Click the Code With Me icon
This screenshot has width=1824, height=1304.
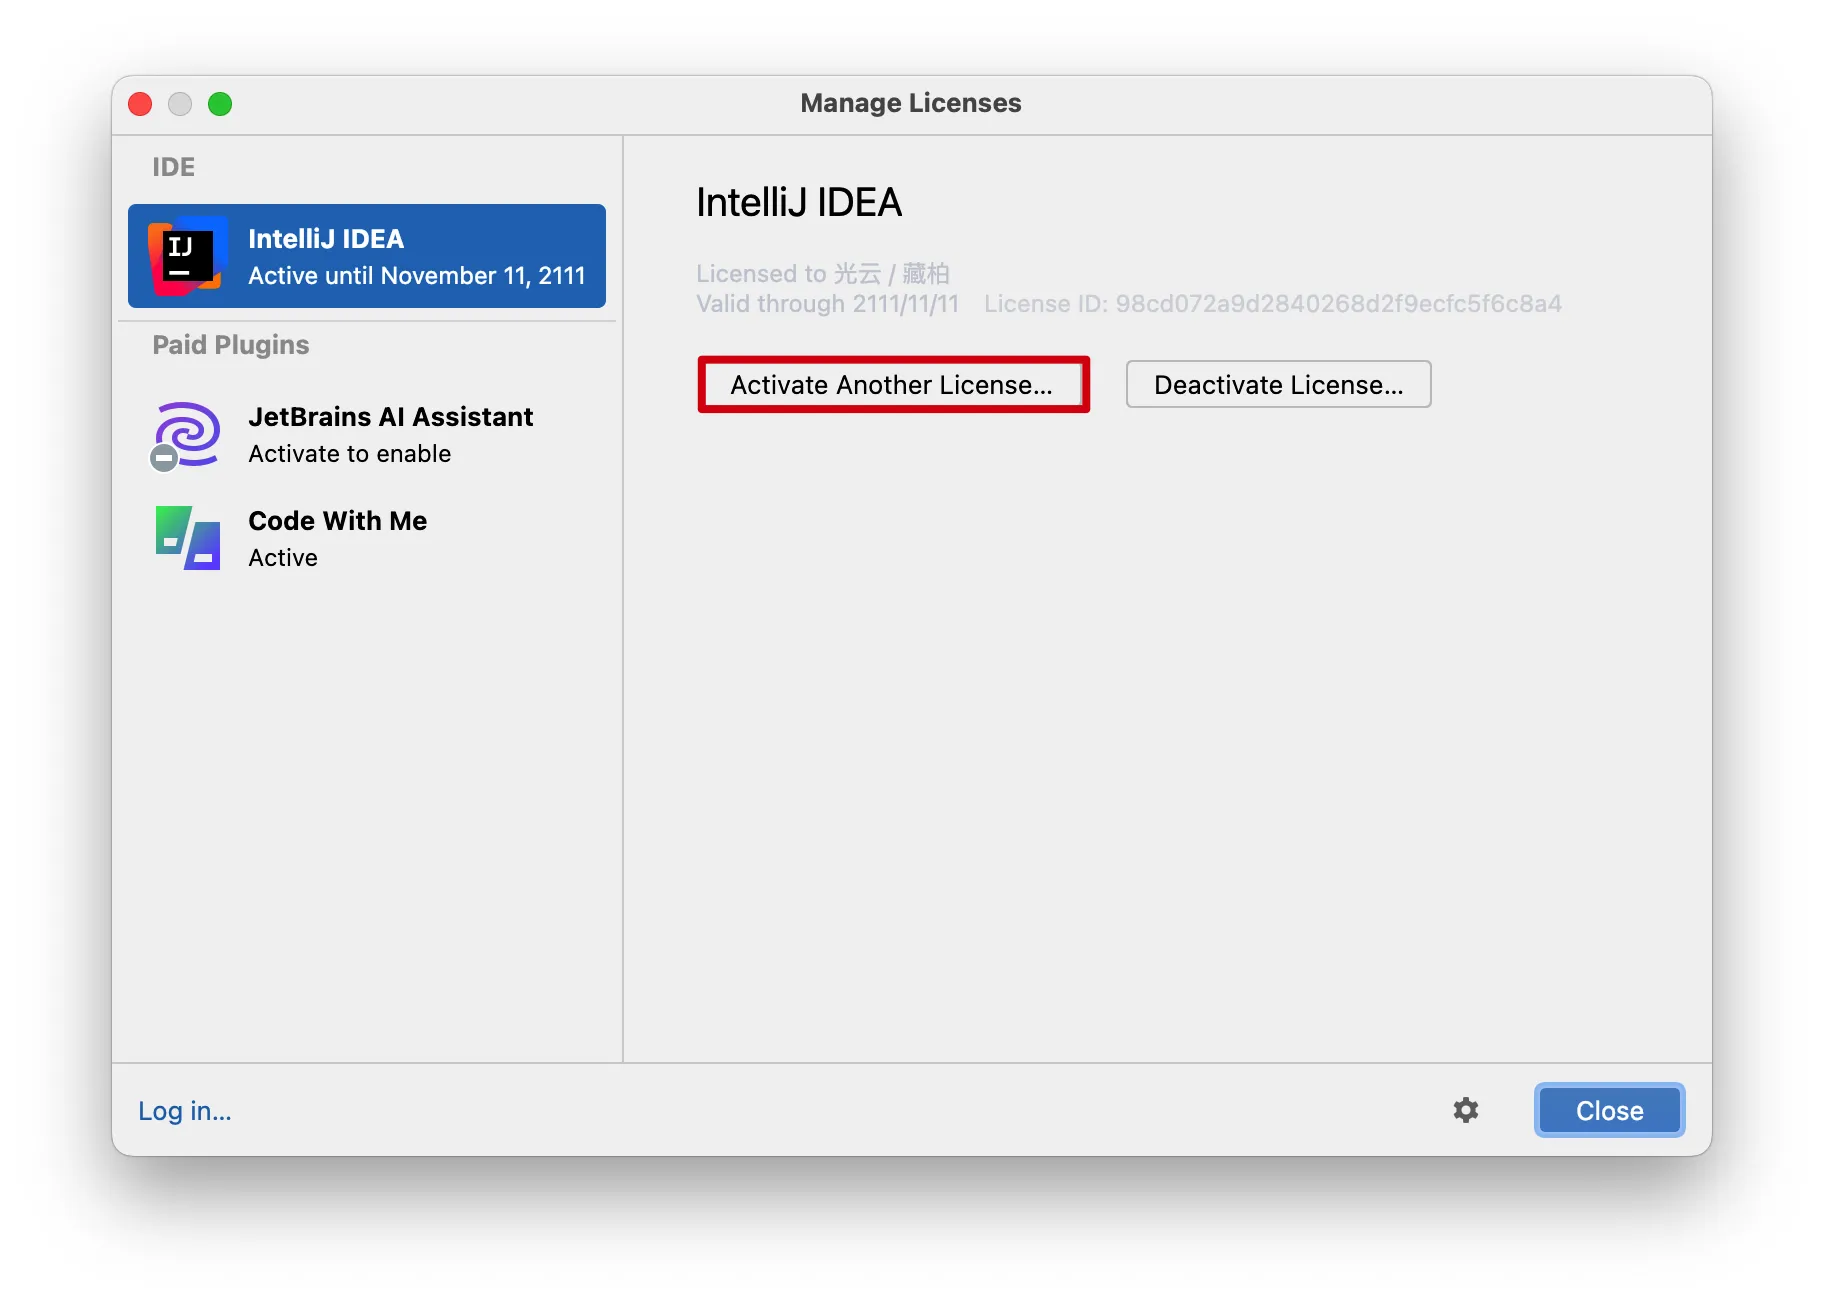click(187, 538)
